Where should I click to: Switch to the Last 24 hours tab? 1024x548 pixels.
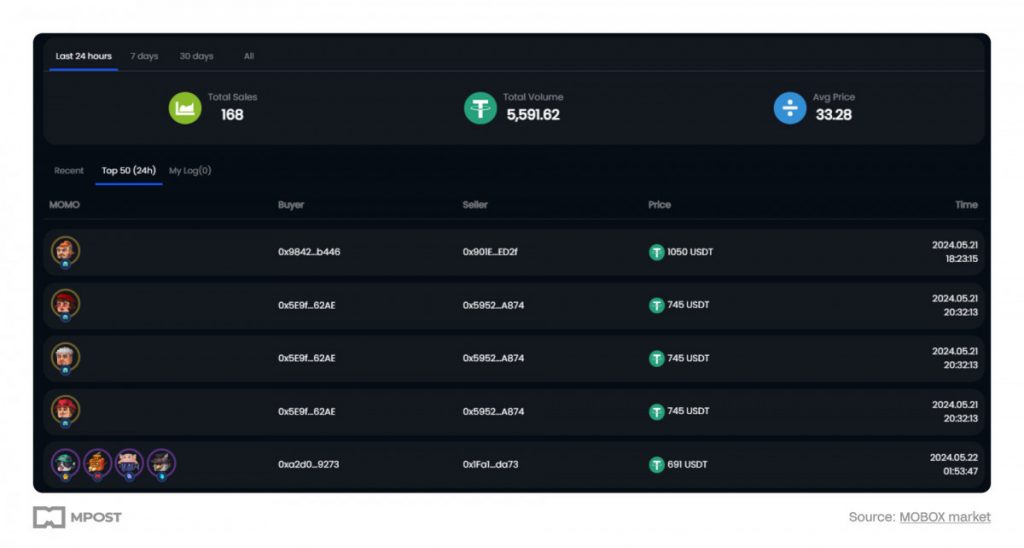pos(84,56)
